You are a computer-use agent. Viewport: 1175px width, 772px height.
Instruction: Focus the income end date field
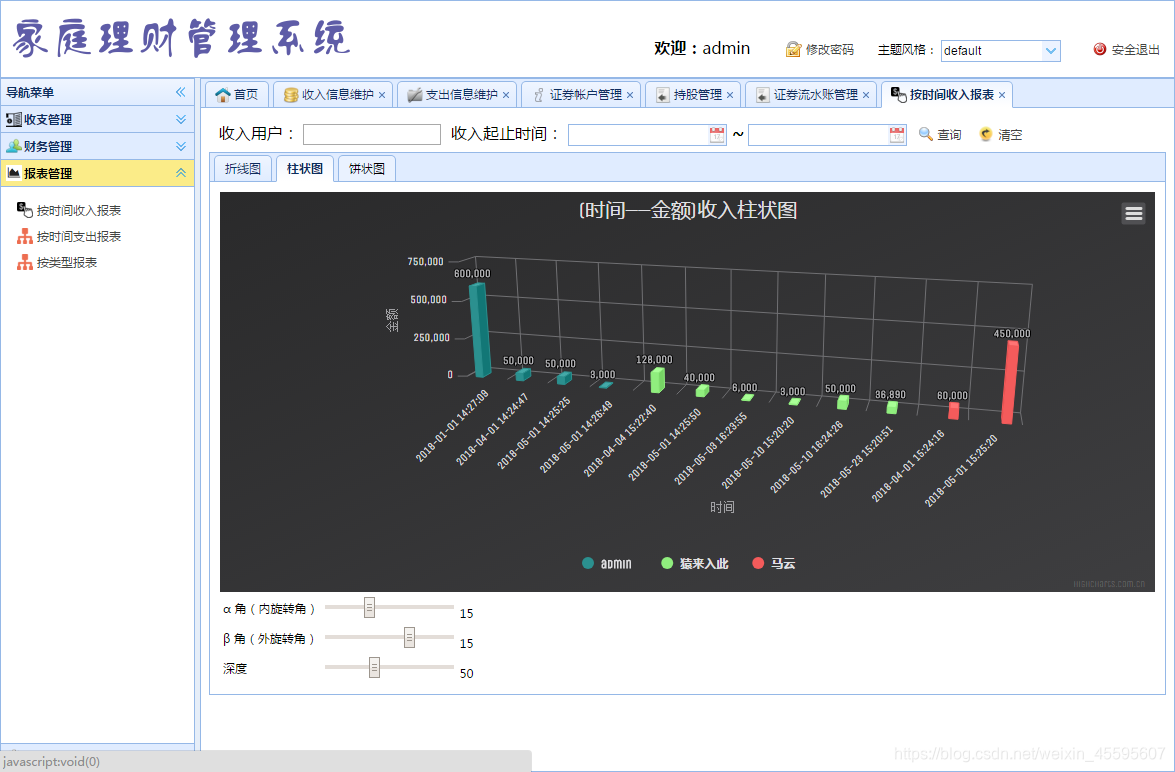[x=818, y=135]
